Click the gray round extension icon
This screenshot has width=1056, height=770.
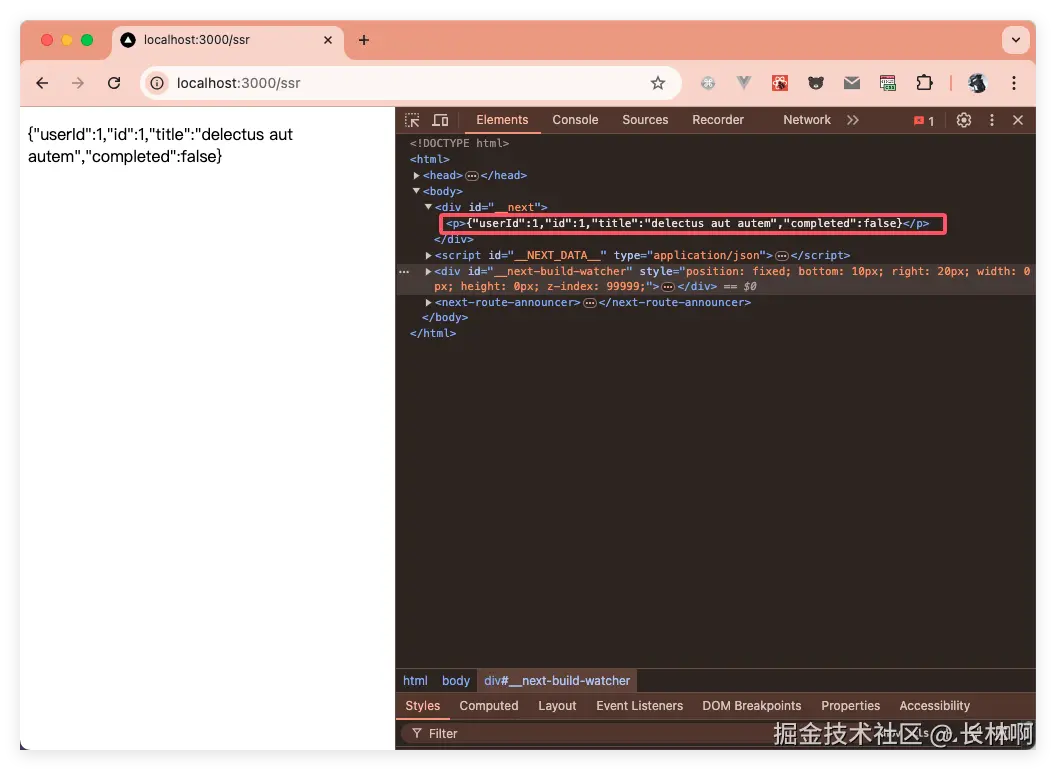click(x=708, y=83)
